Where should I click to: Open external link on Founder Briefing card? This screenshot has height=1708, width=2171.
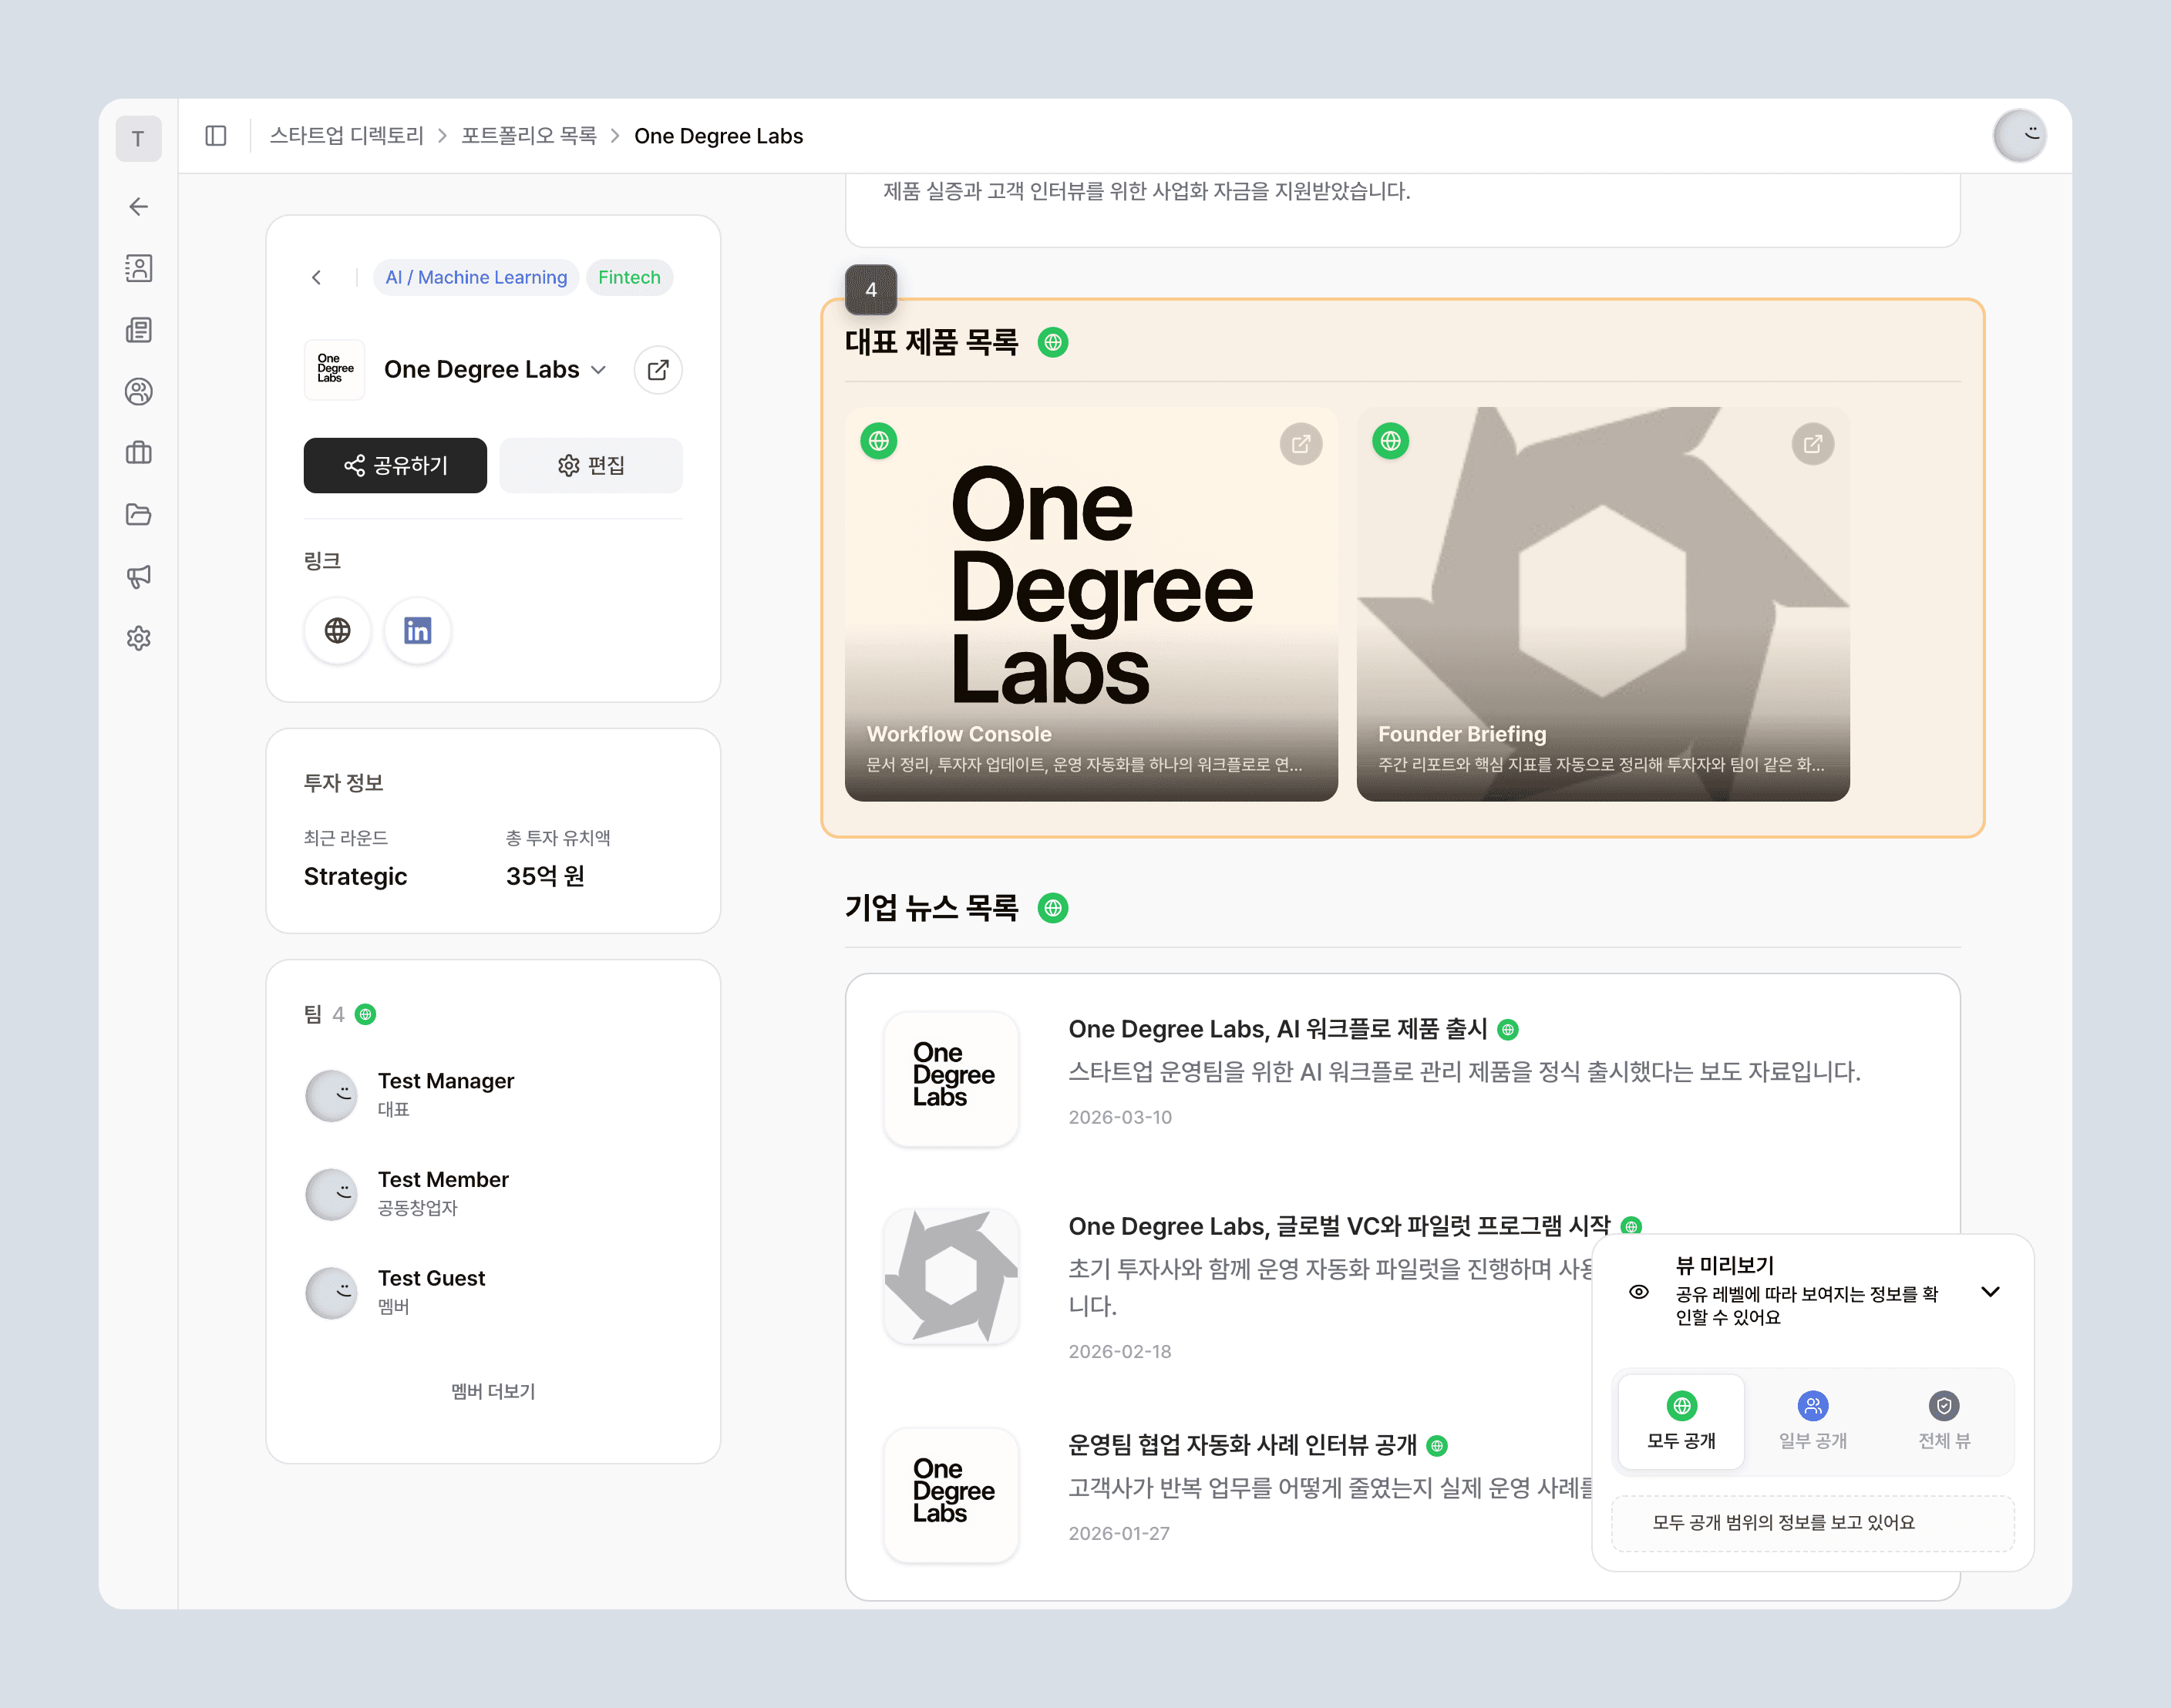click(x=1813, y=444)
